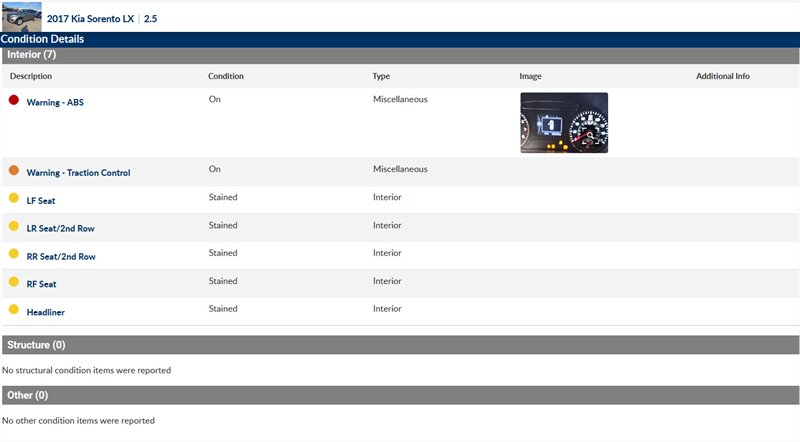Image resolution: width=800 pixels, height=442 pixels.
Task: Sort by the Description column header
Action: coord(31,76)
